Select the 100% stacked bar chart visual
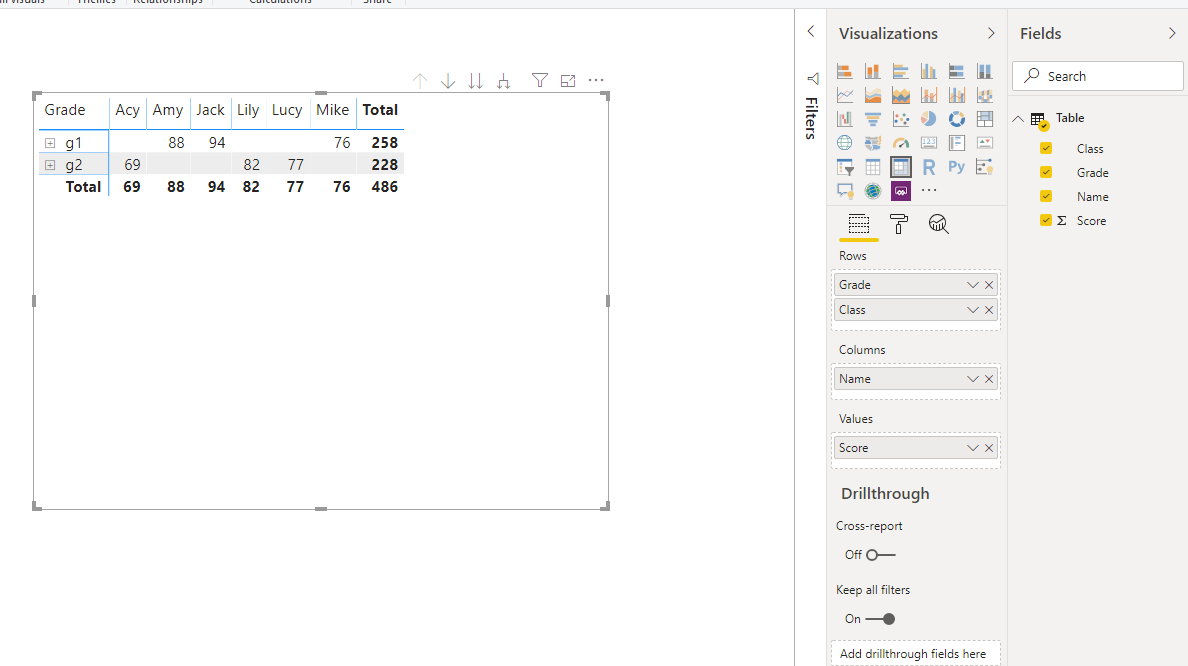The height and width of the screenshot is (666, 1188). (x=957, y=71)
